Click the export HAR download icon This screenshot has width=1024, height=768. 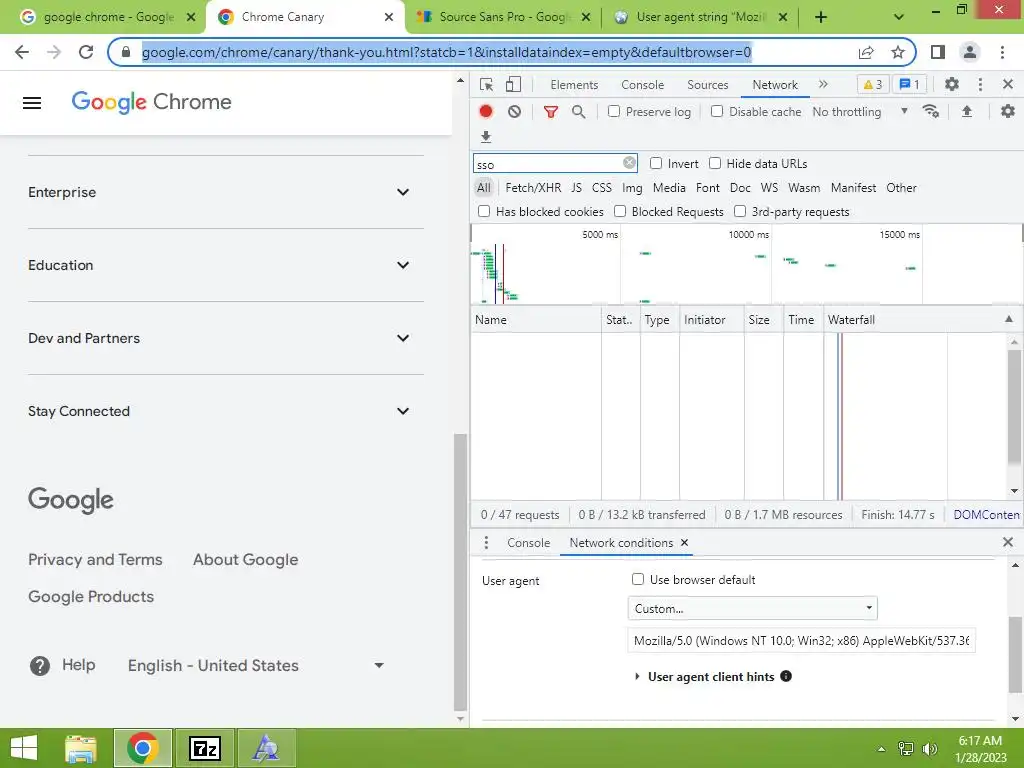point(485,136)
